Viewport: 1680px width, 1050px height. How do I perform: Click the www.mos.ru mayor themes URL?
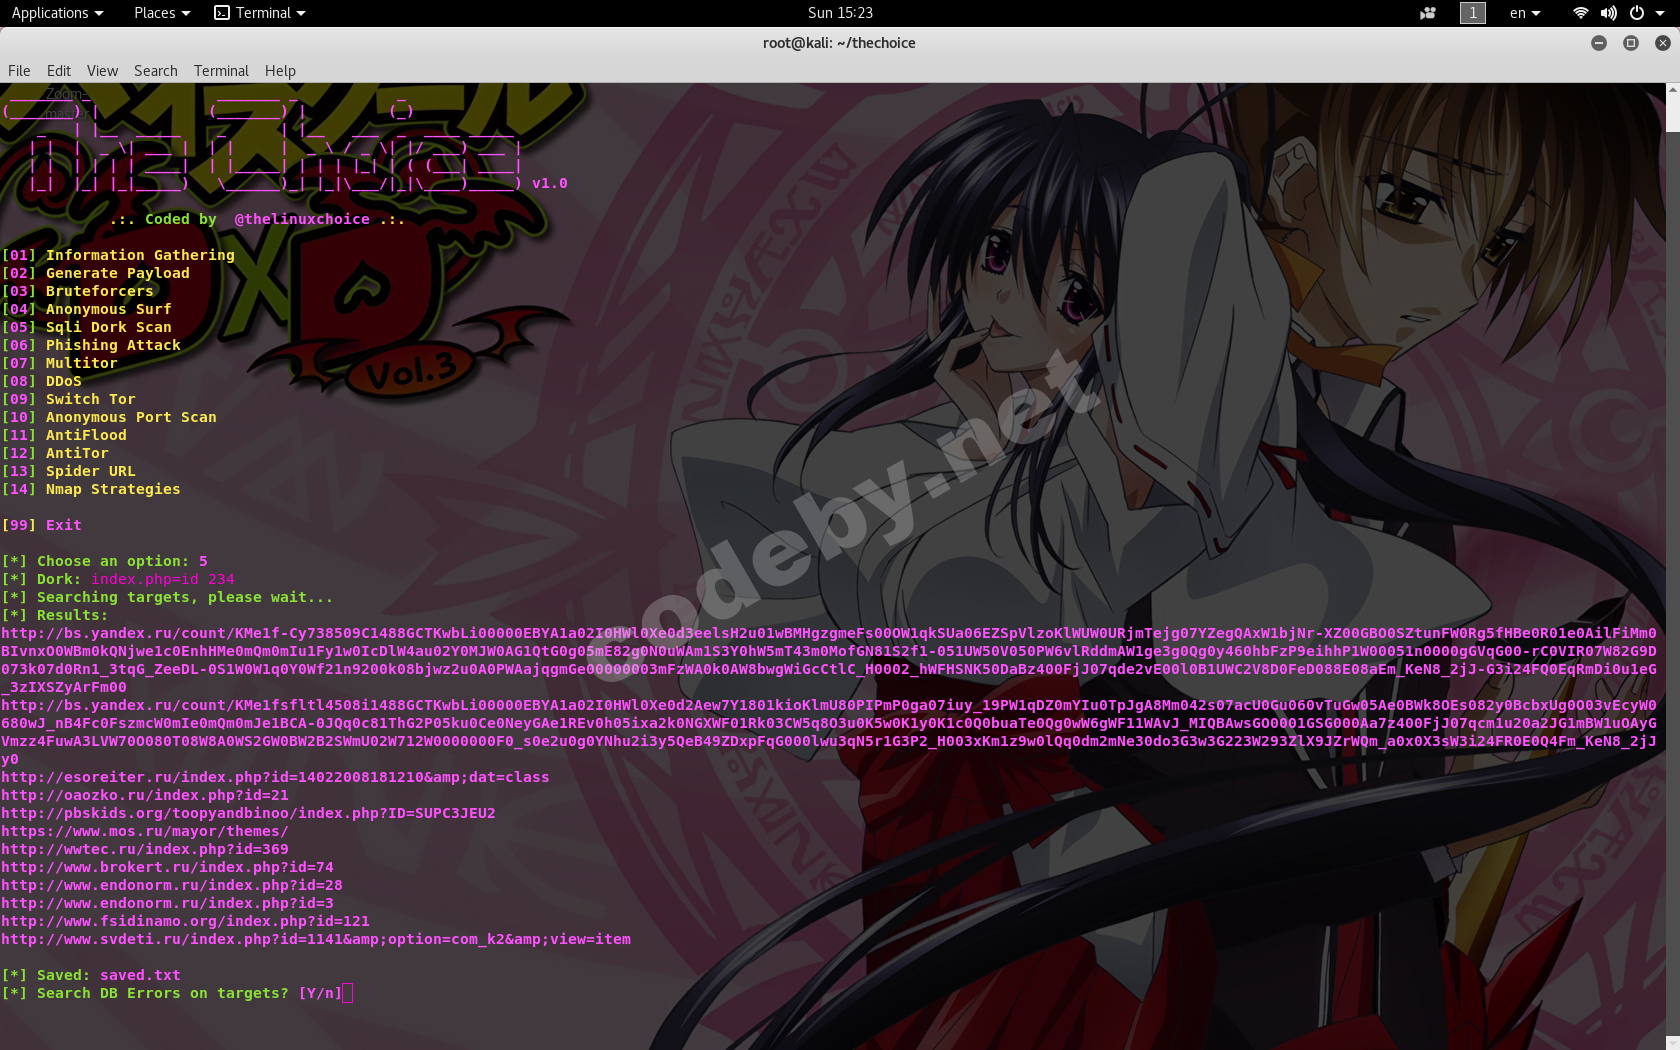tap(145, 831)
